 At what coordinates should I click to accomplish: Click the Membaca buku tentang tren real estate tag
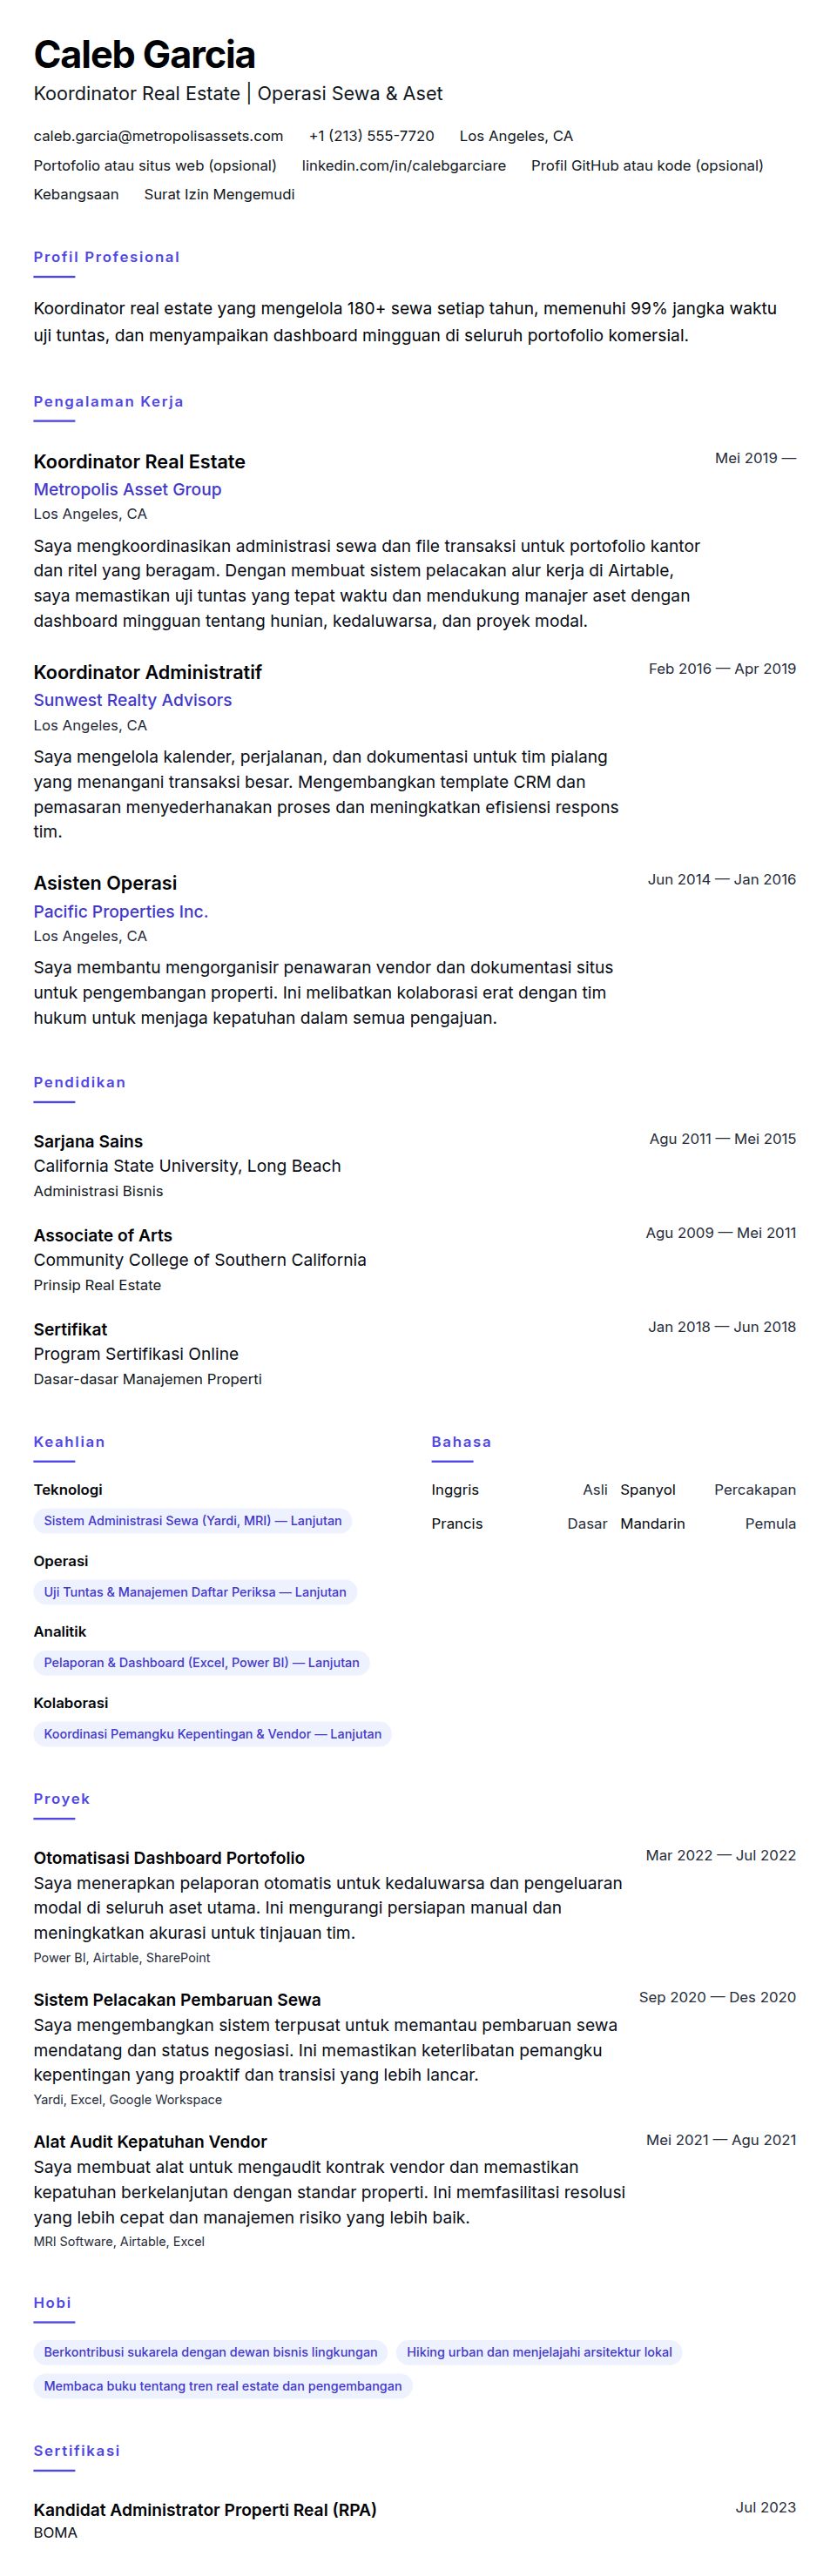(x=223, y=2386)
